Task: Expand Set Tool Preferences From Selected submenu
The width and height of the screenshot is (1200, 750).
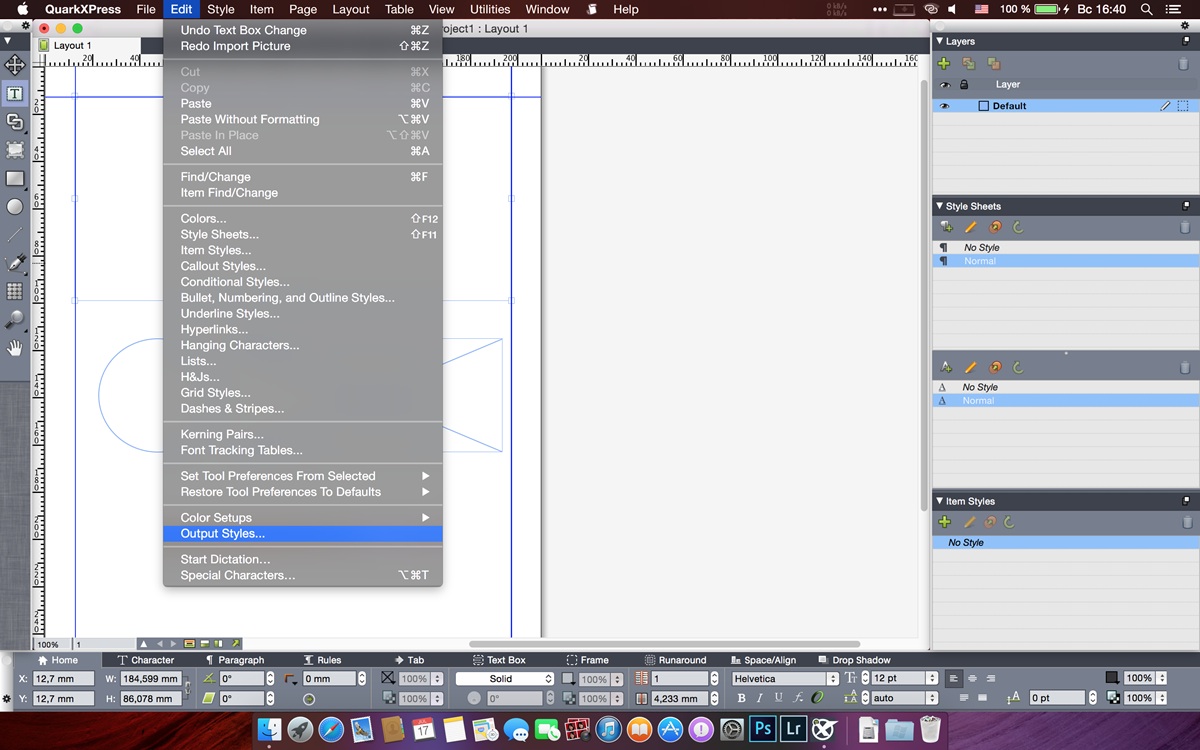Action: pyautogui.click(x=302, y=476)
